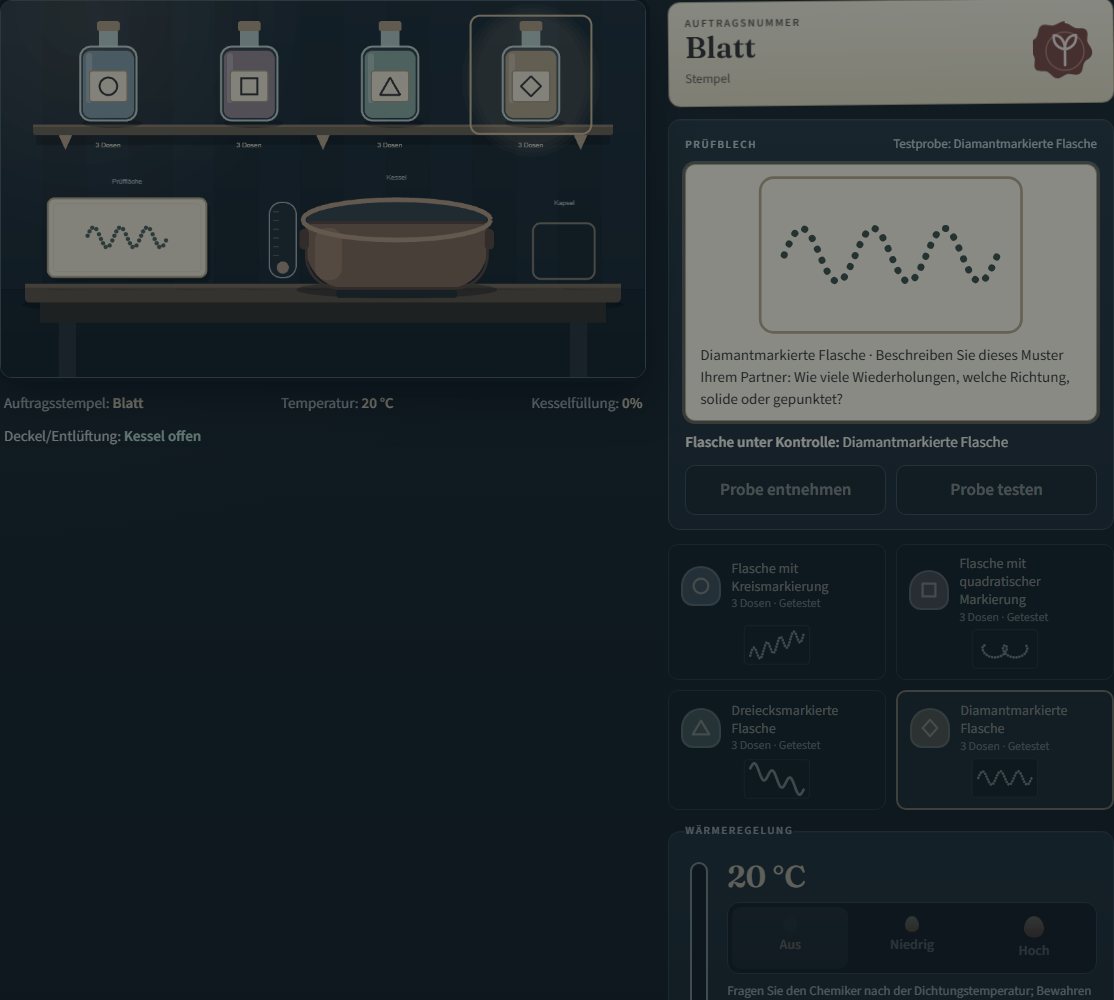
Task: Click the 'Blatt' order heading
Action: click(720, 48)
